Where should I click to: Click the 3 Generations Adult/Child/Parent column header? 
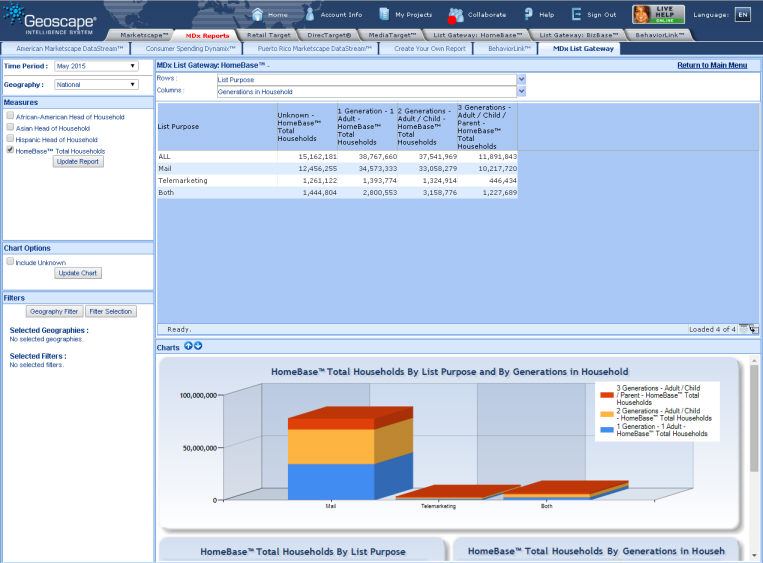487,127
